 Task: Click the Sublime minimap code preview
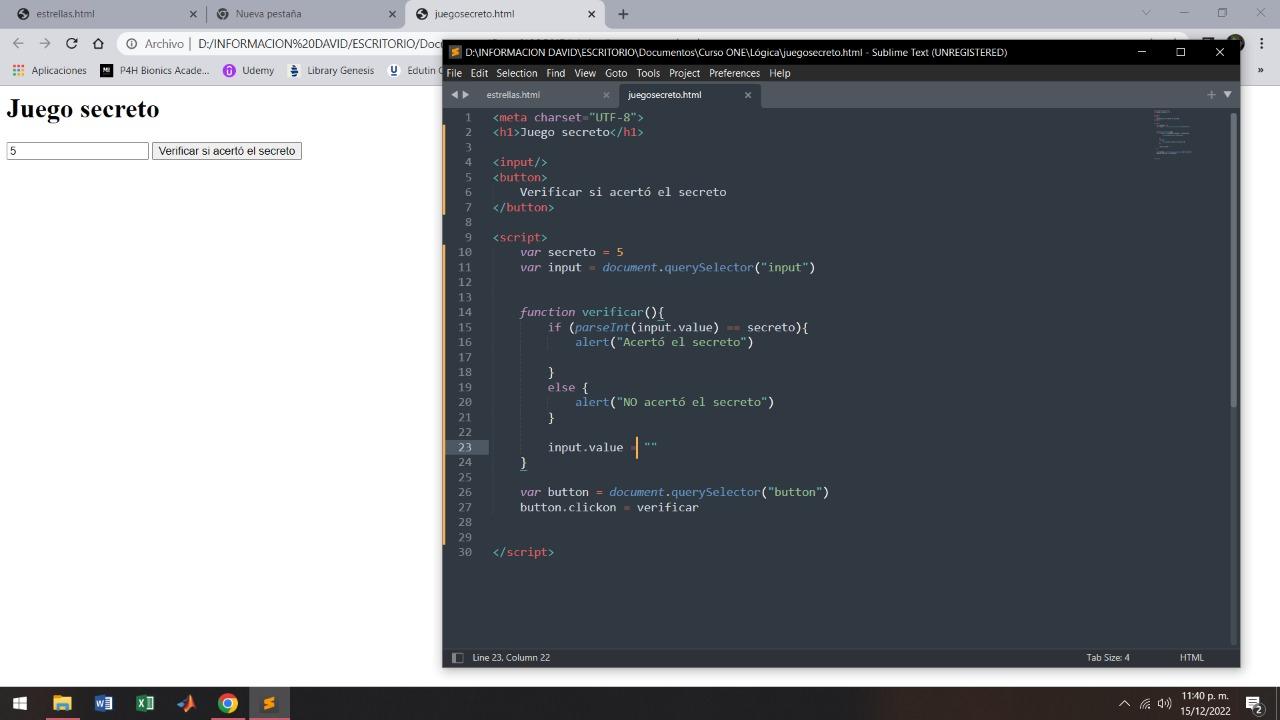[1174, 132]
